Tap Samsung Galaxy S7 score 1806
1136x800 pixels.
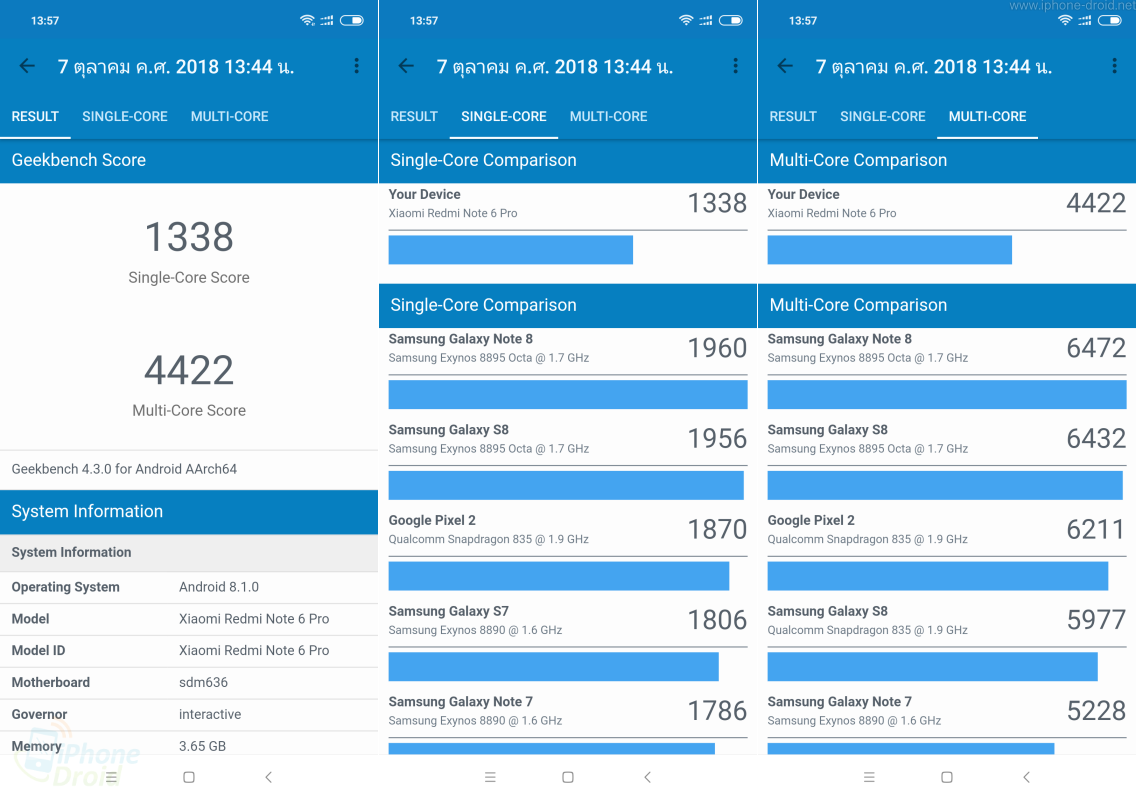click(717, 620)
